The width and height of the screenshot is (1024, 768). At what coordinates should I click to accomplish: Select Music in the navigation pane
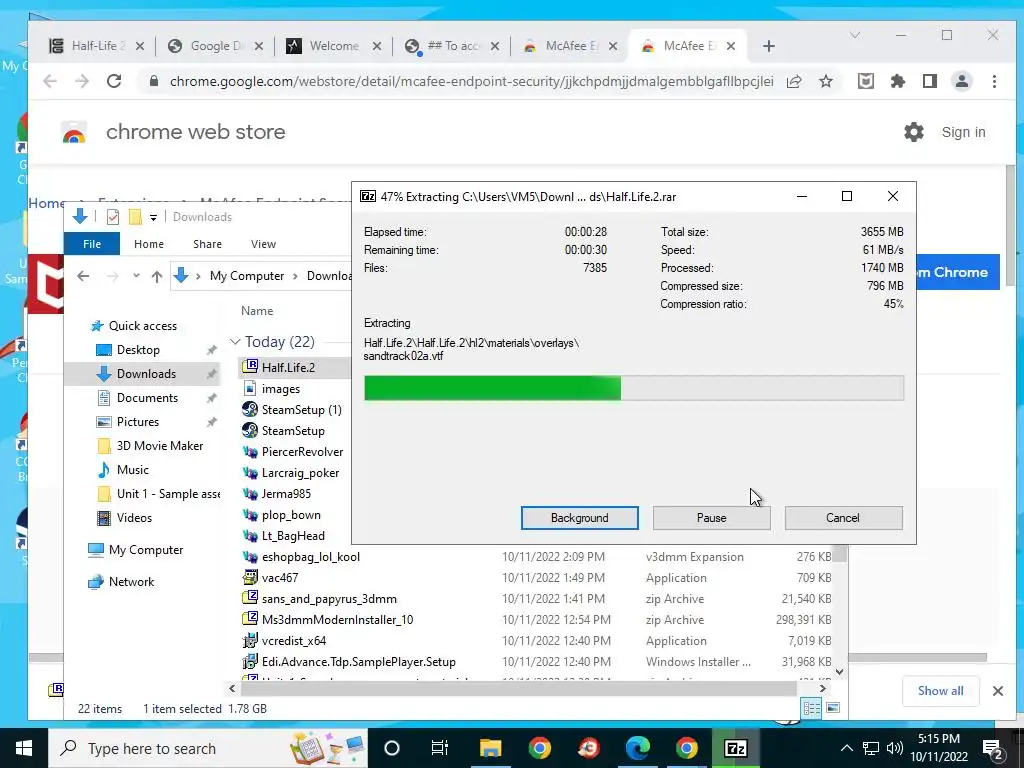click(x=133, y=470)
